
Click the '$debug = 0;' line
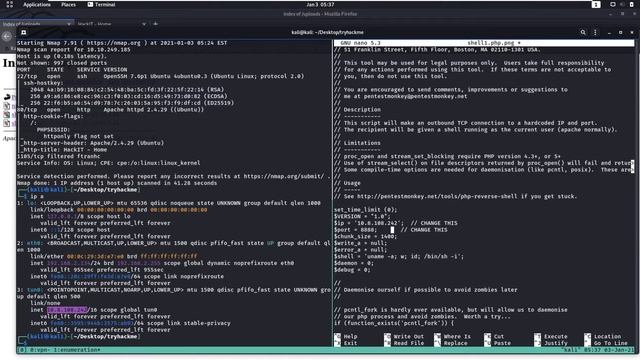click(352, 270)
